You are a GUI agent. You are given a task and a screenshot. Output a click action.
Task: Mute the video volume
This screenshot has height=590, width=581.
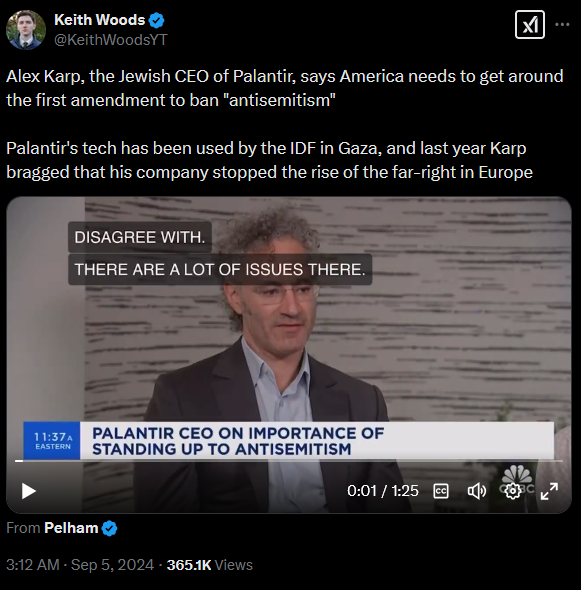(476, 491)
